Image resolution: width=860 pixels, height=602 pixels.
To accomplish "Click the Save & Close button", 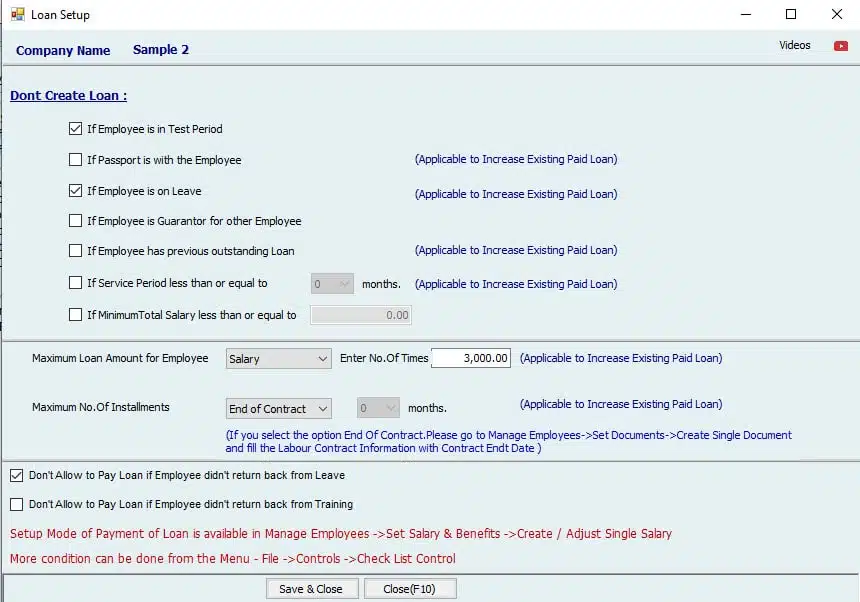I will (312, 589).
